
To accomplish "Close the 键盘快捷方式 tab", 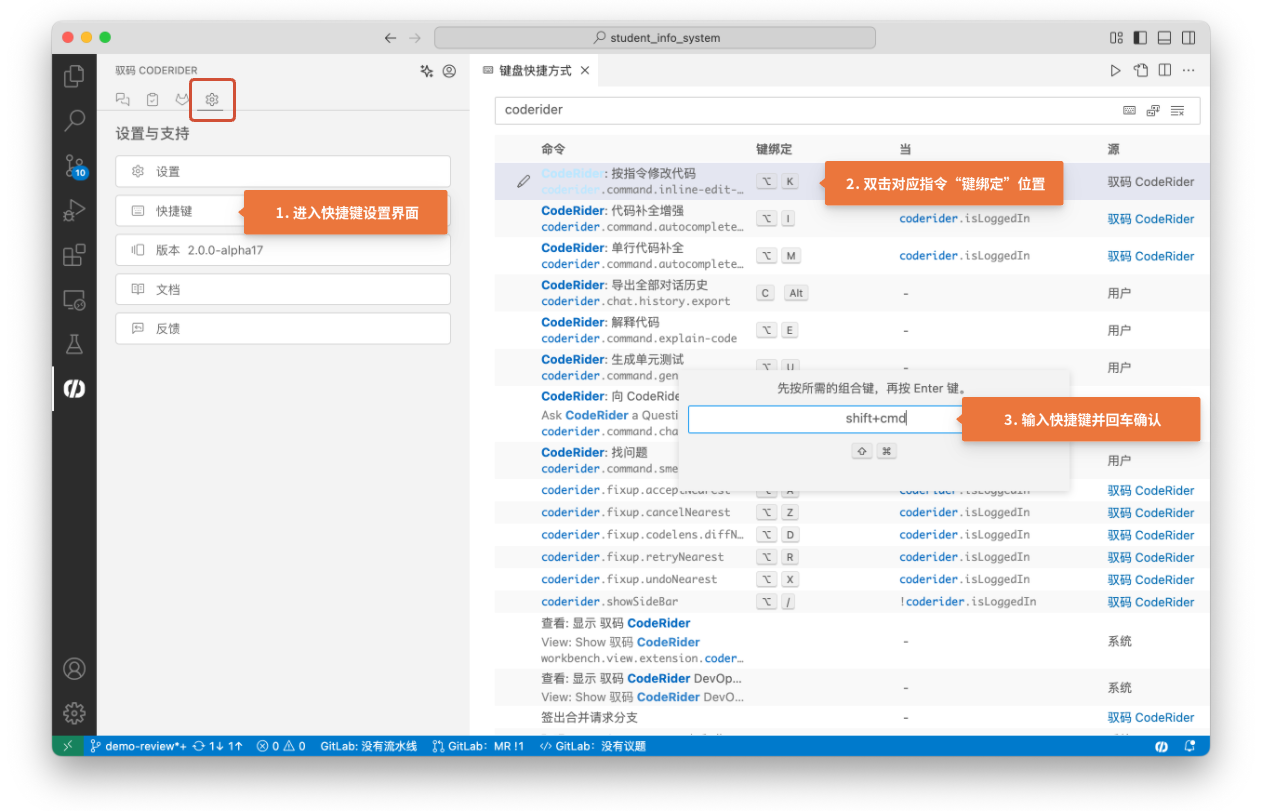I will tap(585, 70).
